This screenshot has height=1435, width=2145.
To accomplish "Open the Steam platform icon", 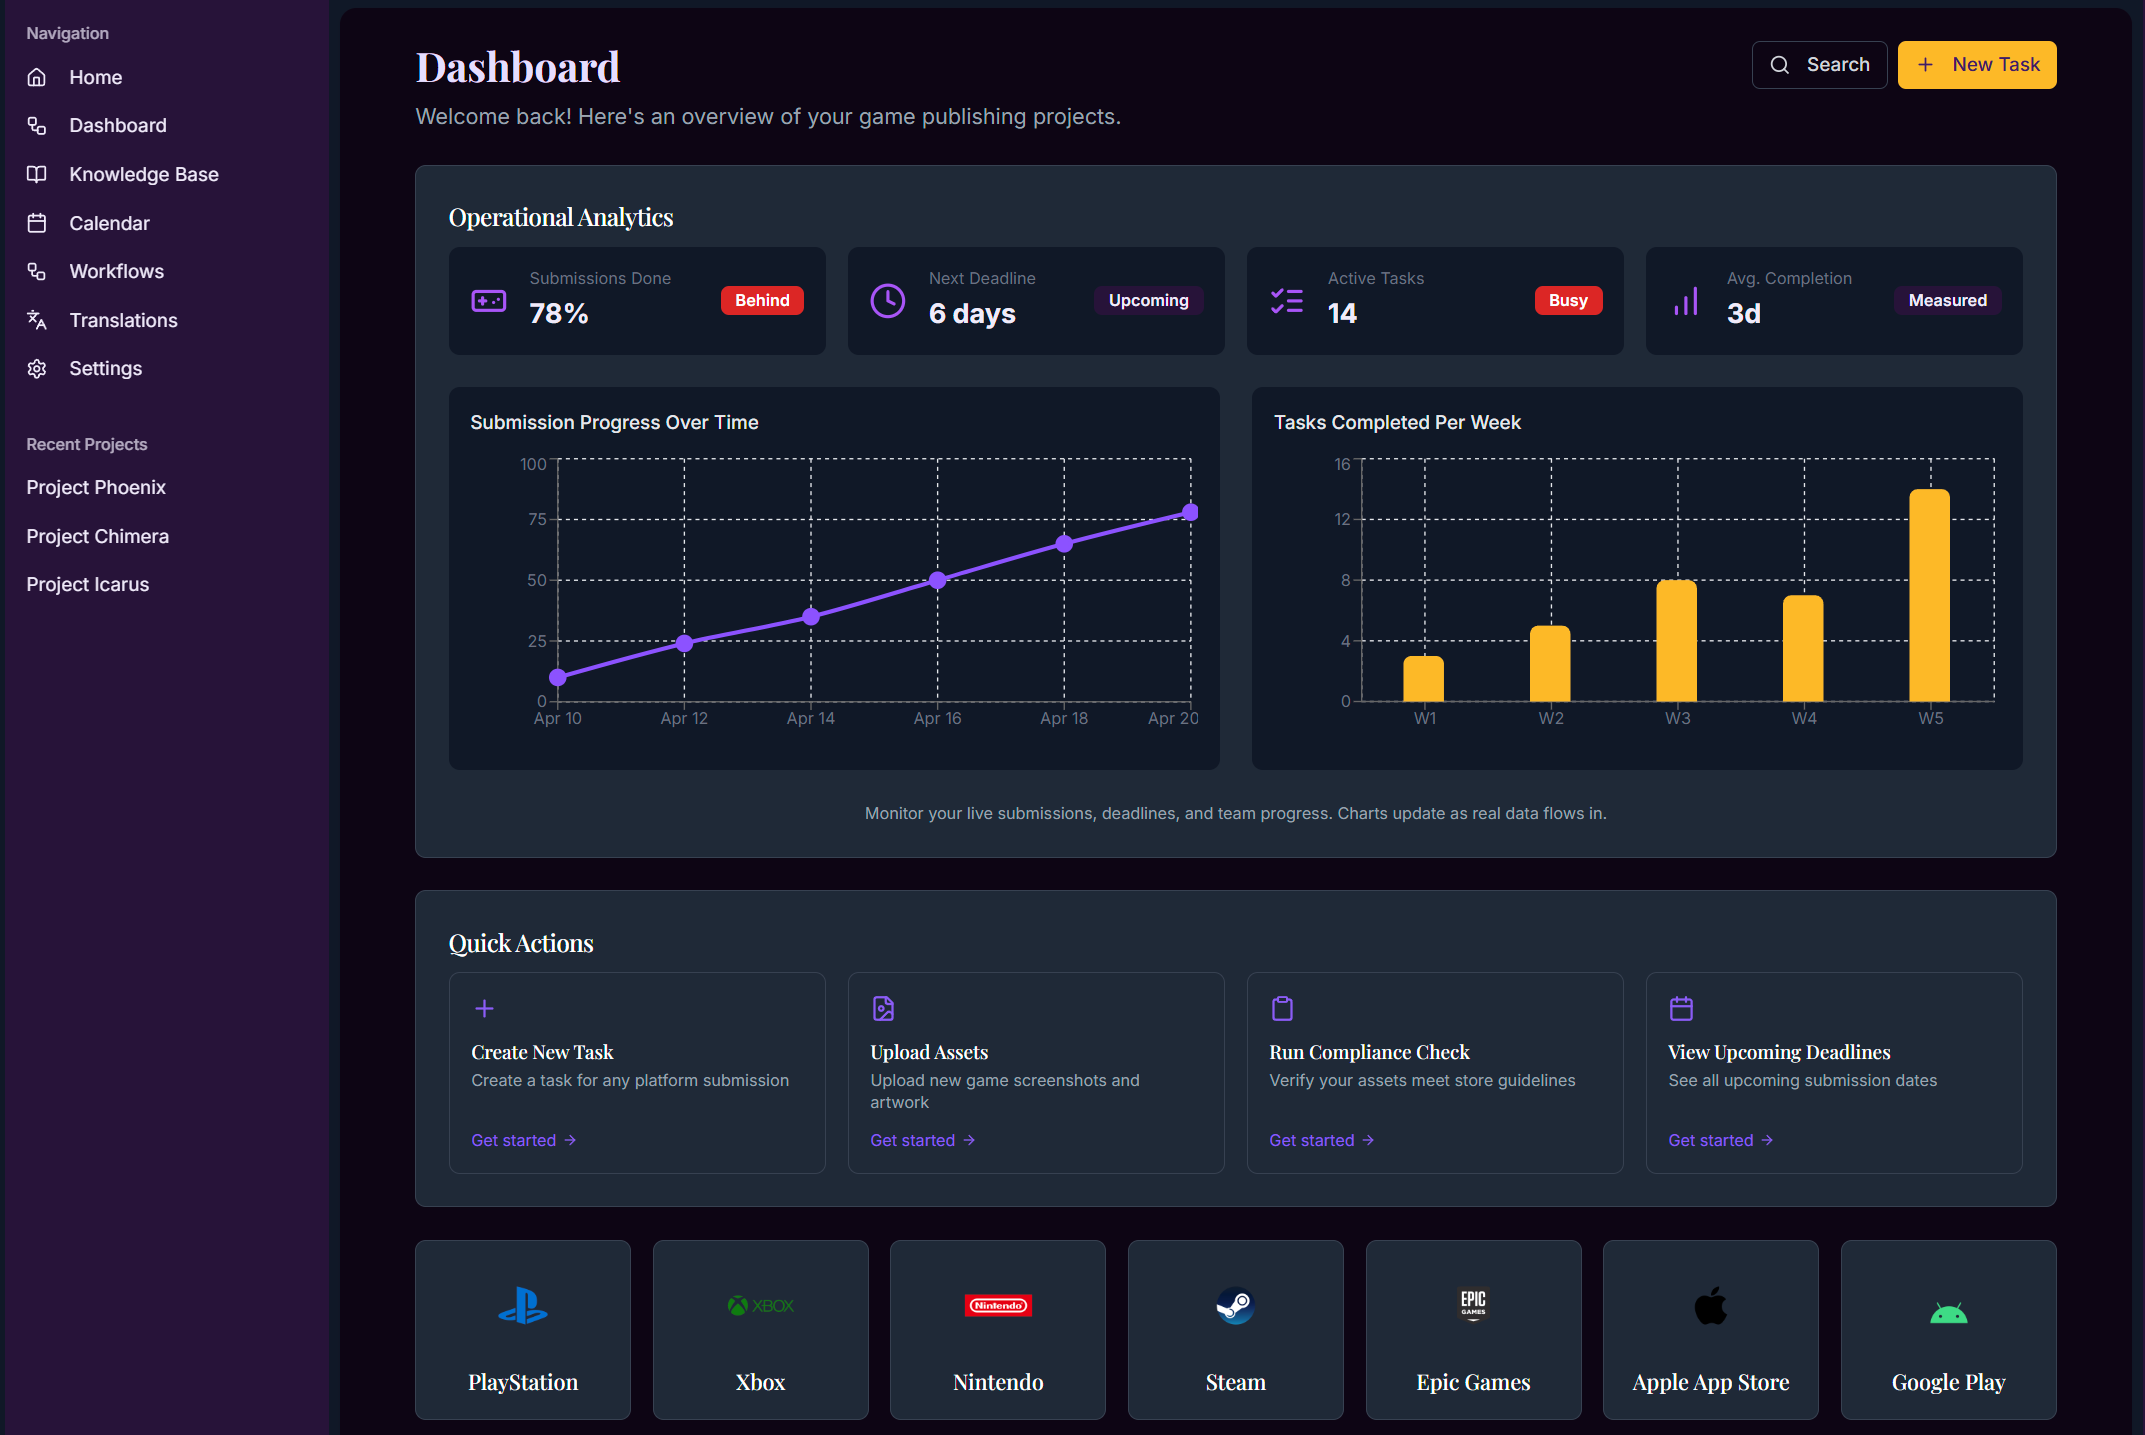I will (1235, 1306).
